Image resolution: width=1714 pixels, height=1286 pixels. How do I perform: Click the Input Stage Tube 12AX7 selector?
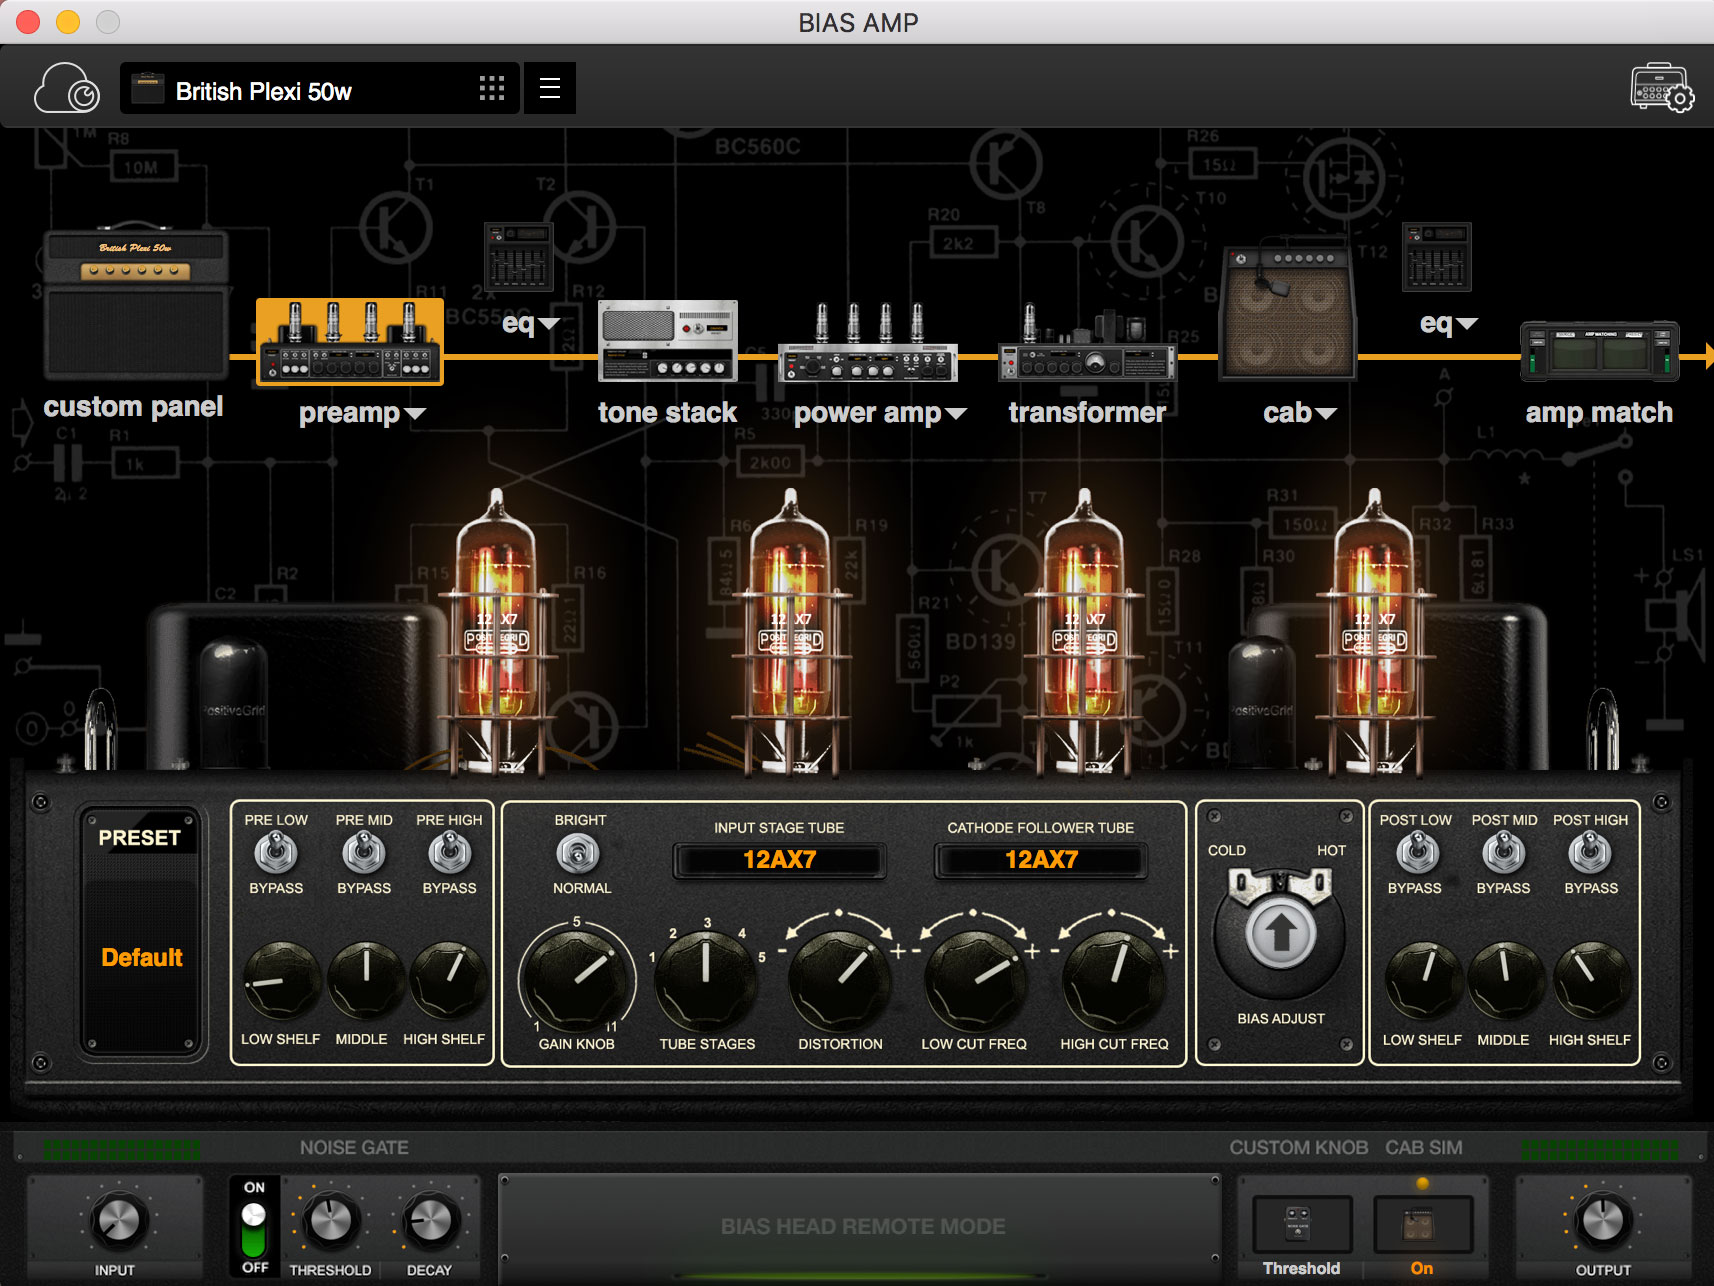(779, 860)
